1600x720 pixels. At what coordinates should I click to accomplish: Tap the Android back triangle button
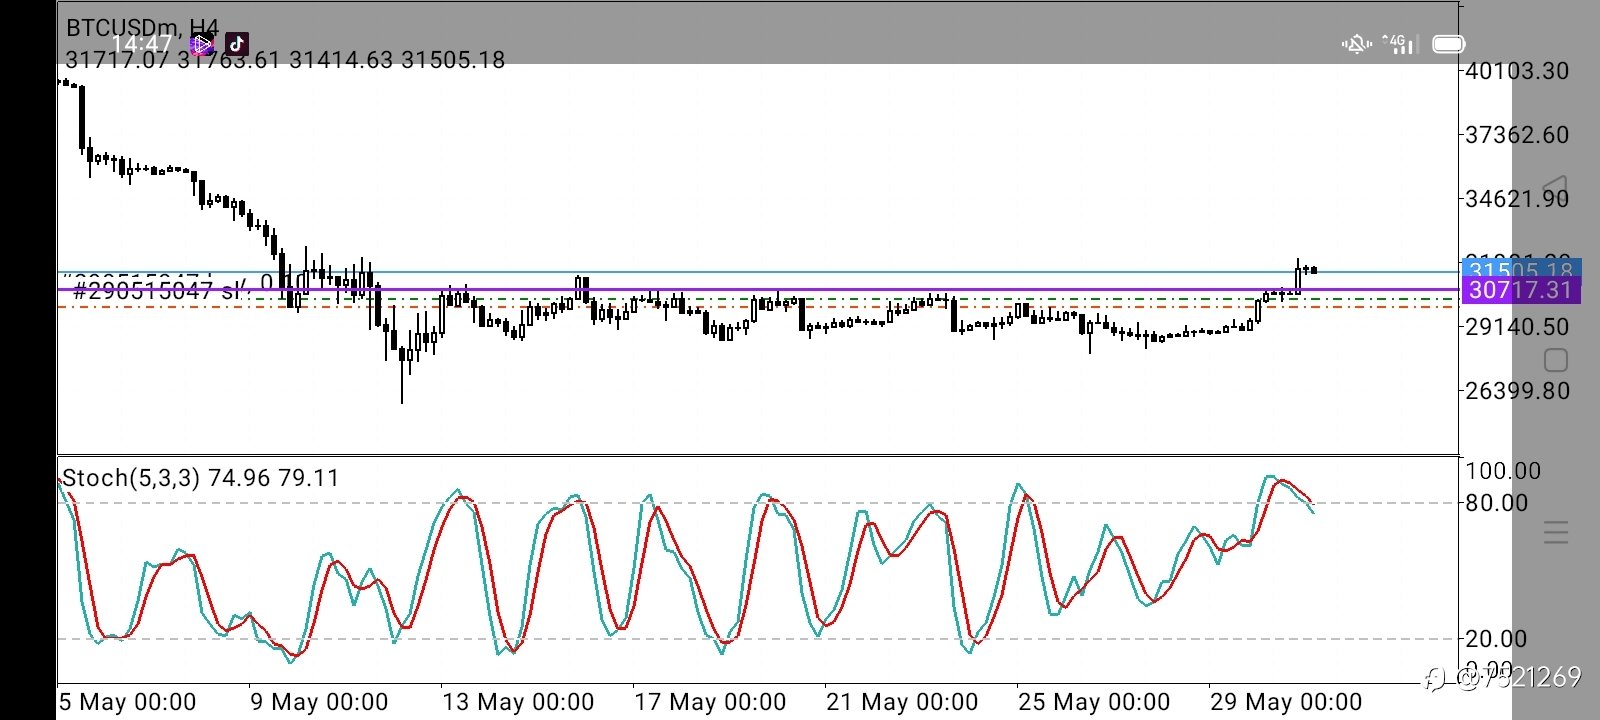[x=1556, y=188]
